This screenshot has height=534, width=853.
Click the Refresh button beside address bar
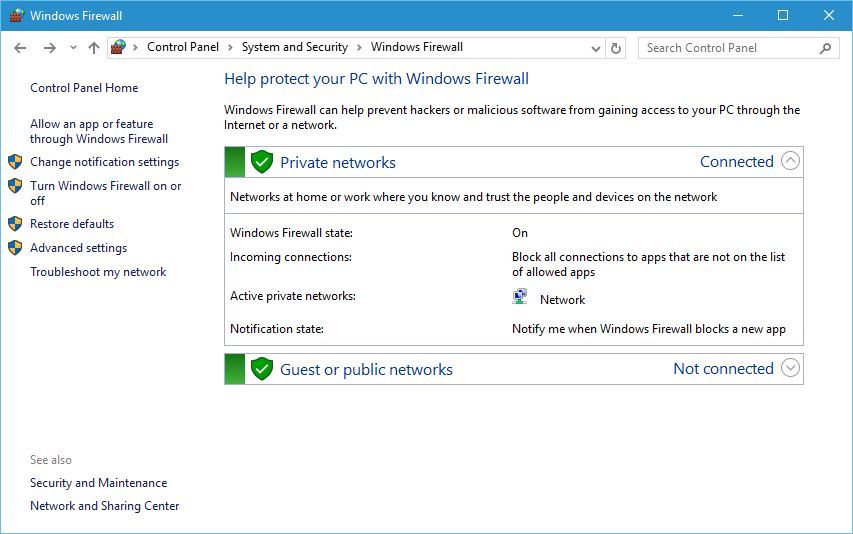tap(616, 48)
